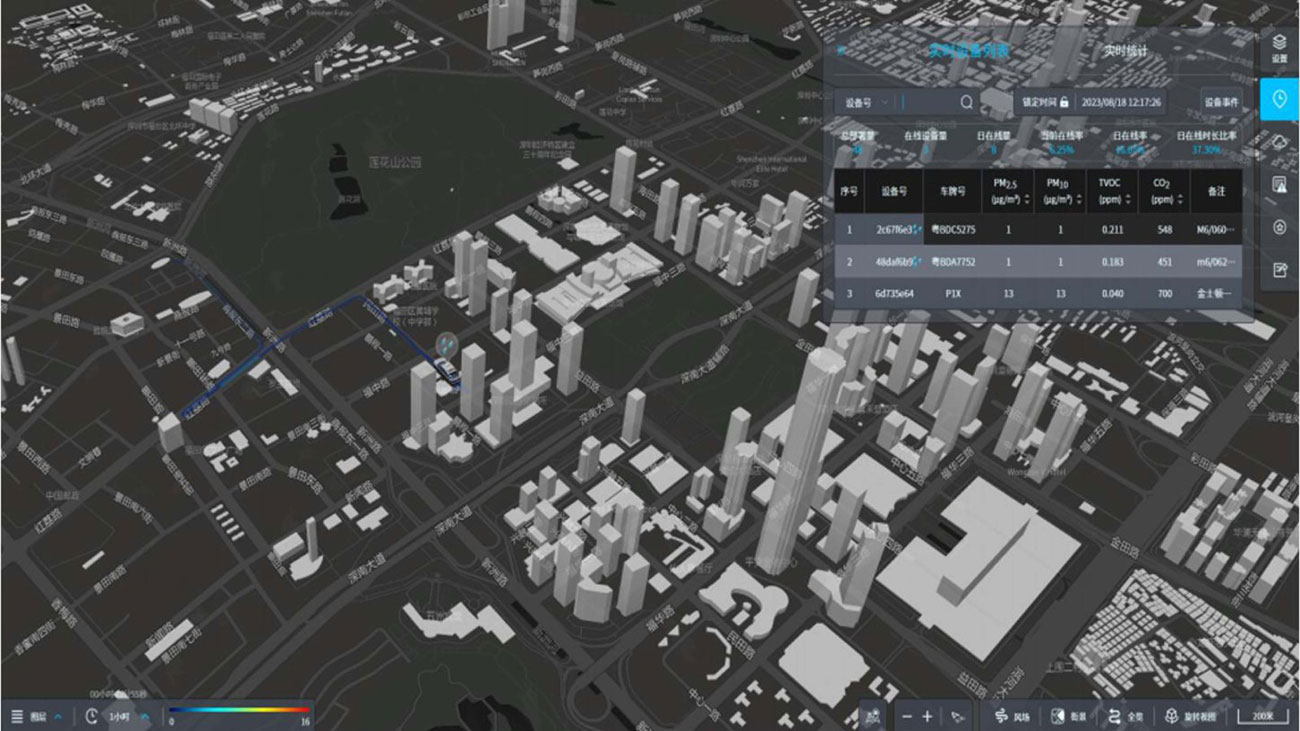The width and height of the screenshot is (1300, 731).
Task: Open the 1小时 time range dropdown
Action: click(x=118, y=716)
